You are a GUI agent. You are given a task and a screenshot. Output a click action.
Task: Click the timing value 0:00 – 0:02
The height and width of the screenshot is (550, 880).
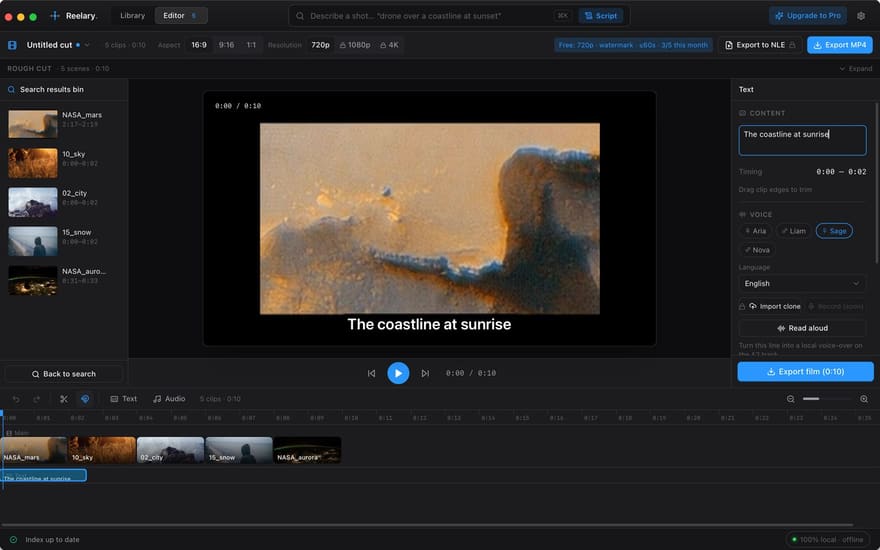tap(841, 172)
